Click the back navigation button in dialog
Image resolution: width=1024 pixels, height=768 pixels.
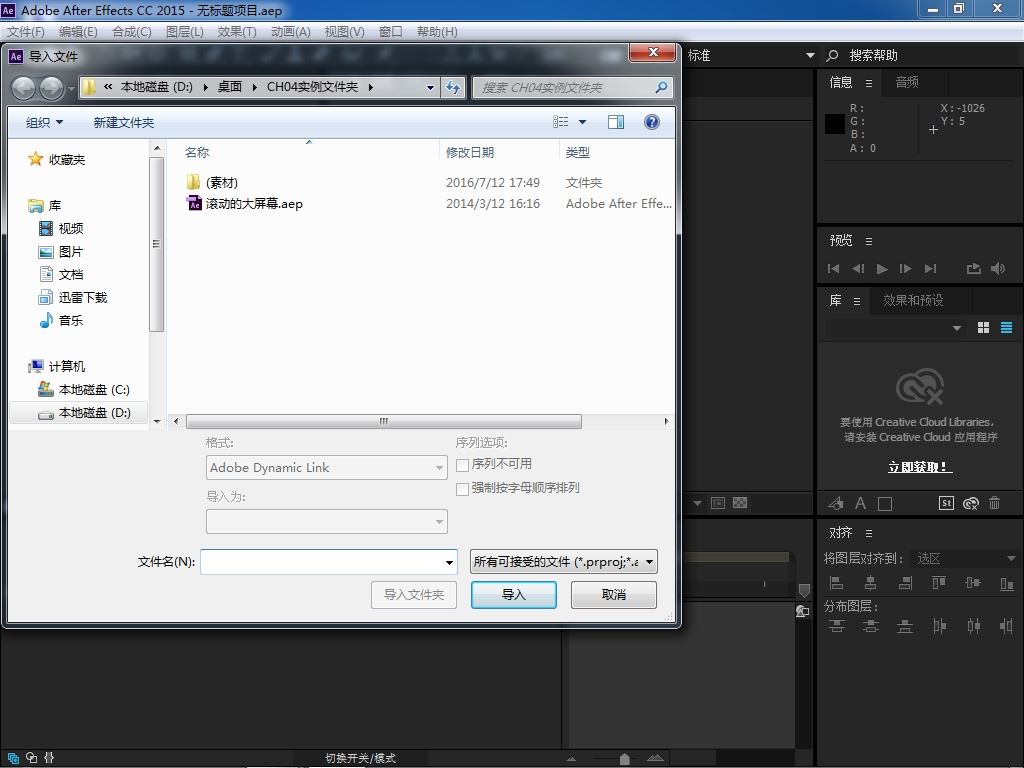coord(24,88)
